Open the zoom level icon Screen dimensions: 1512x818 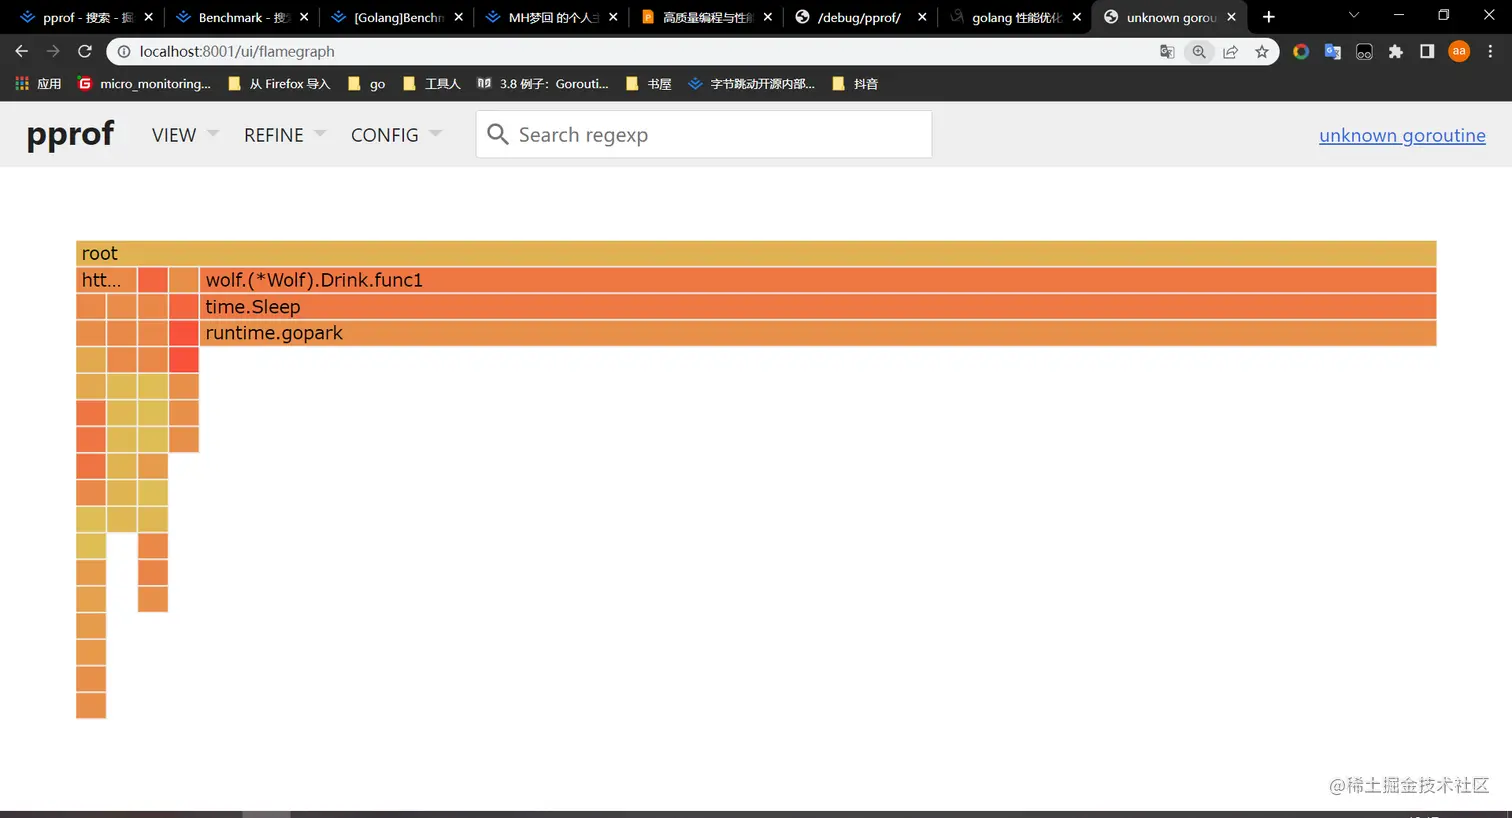pos(1199,51)
